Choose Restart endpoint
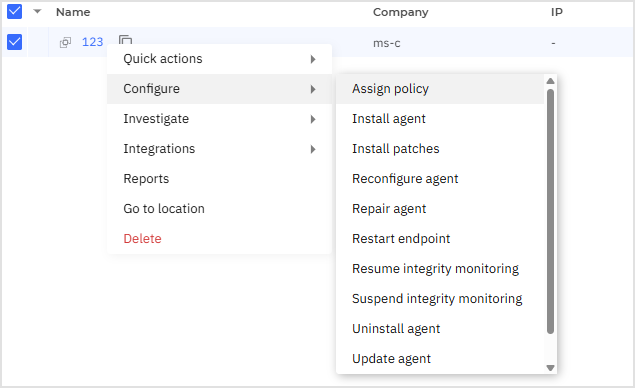 (440, 239)
